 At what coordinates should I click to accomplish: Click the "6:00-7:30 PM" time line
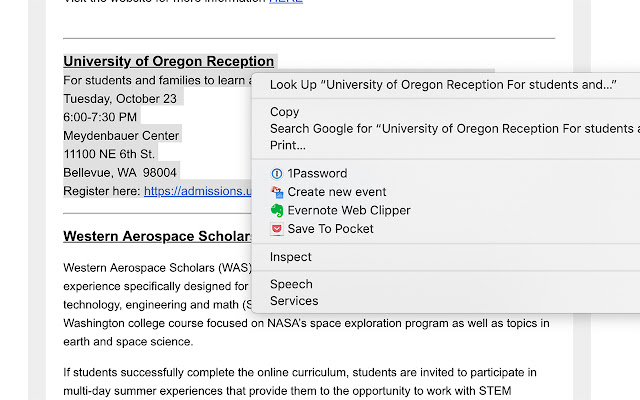(x=101, y=117)
